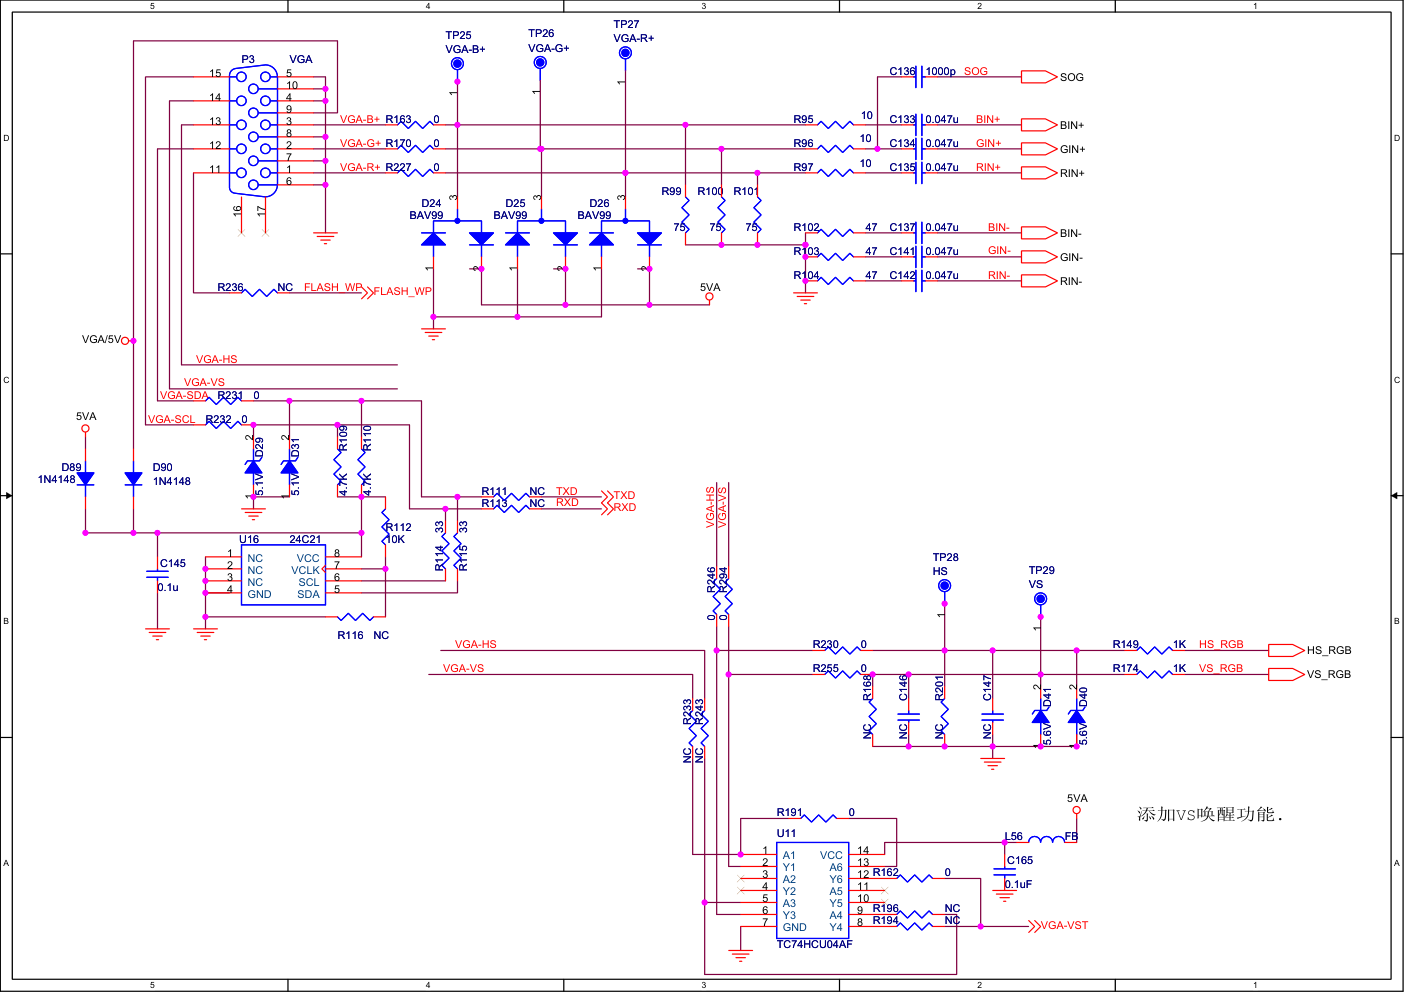
Task: Click the FLASH_WP off-sheet connector arrow
Action: 367,292
